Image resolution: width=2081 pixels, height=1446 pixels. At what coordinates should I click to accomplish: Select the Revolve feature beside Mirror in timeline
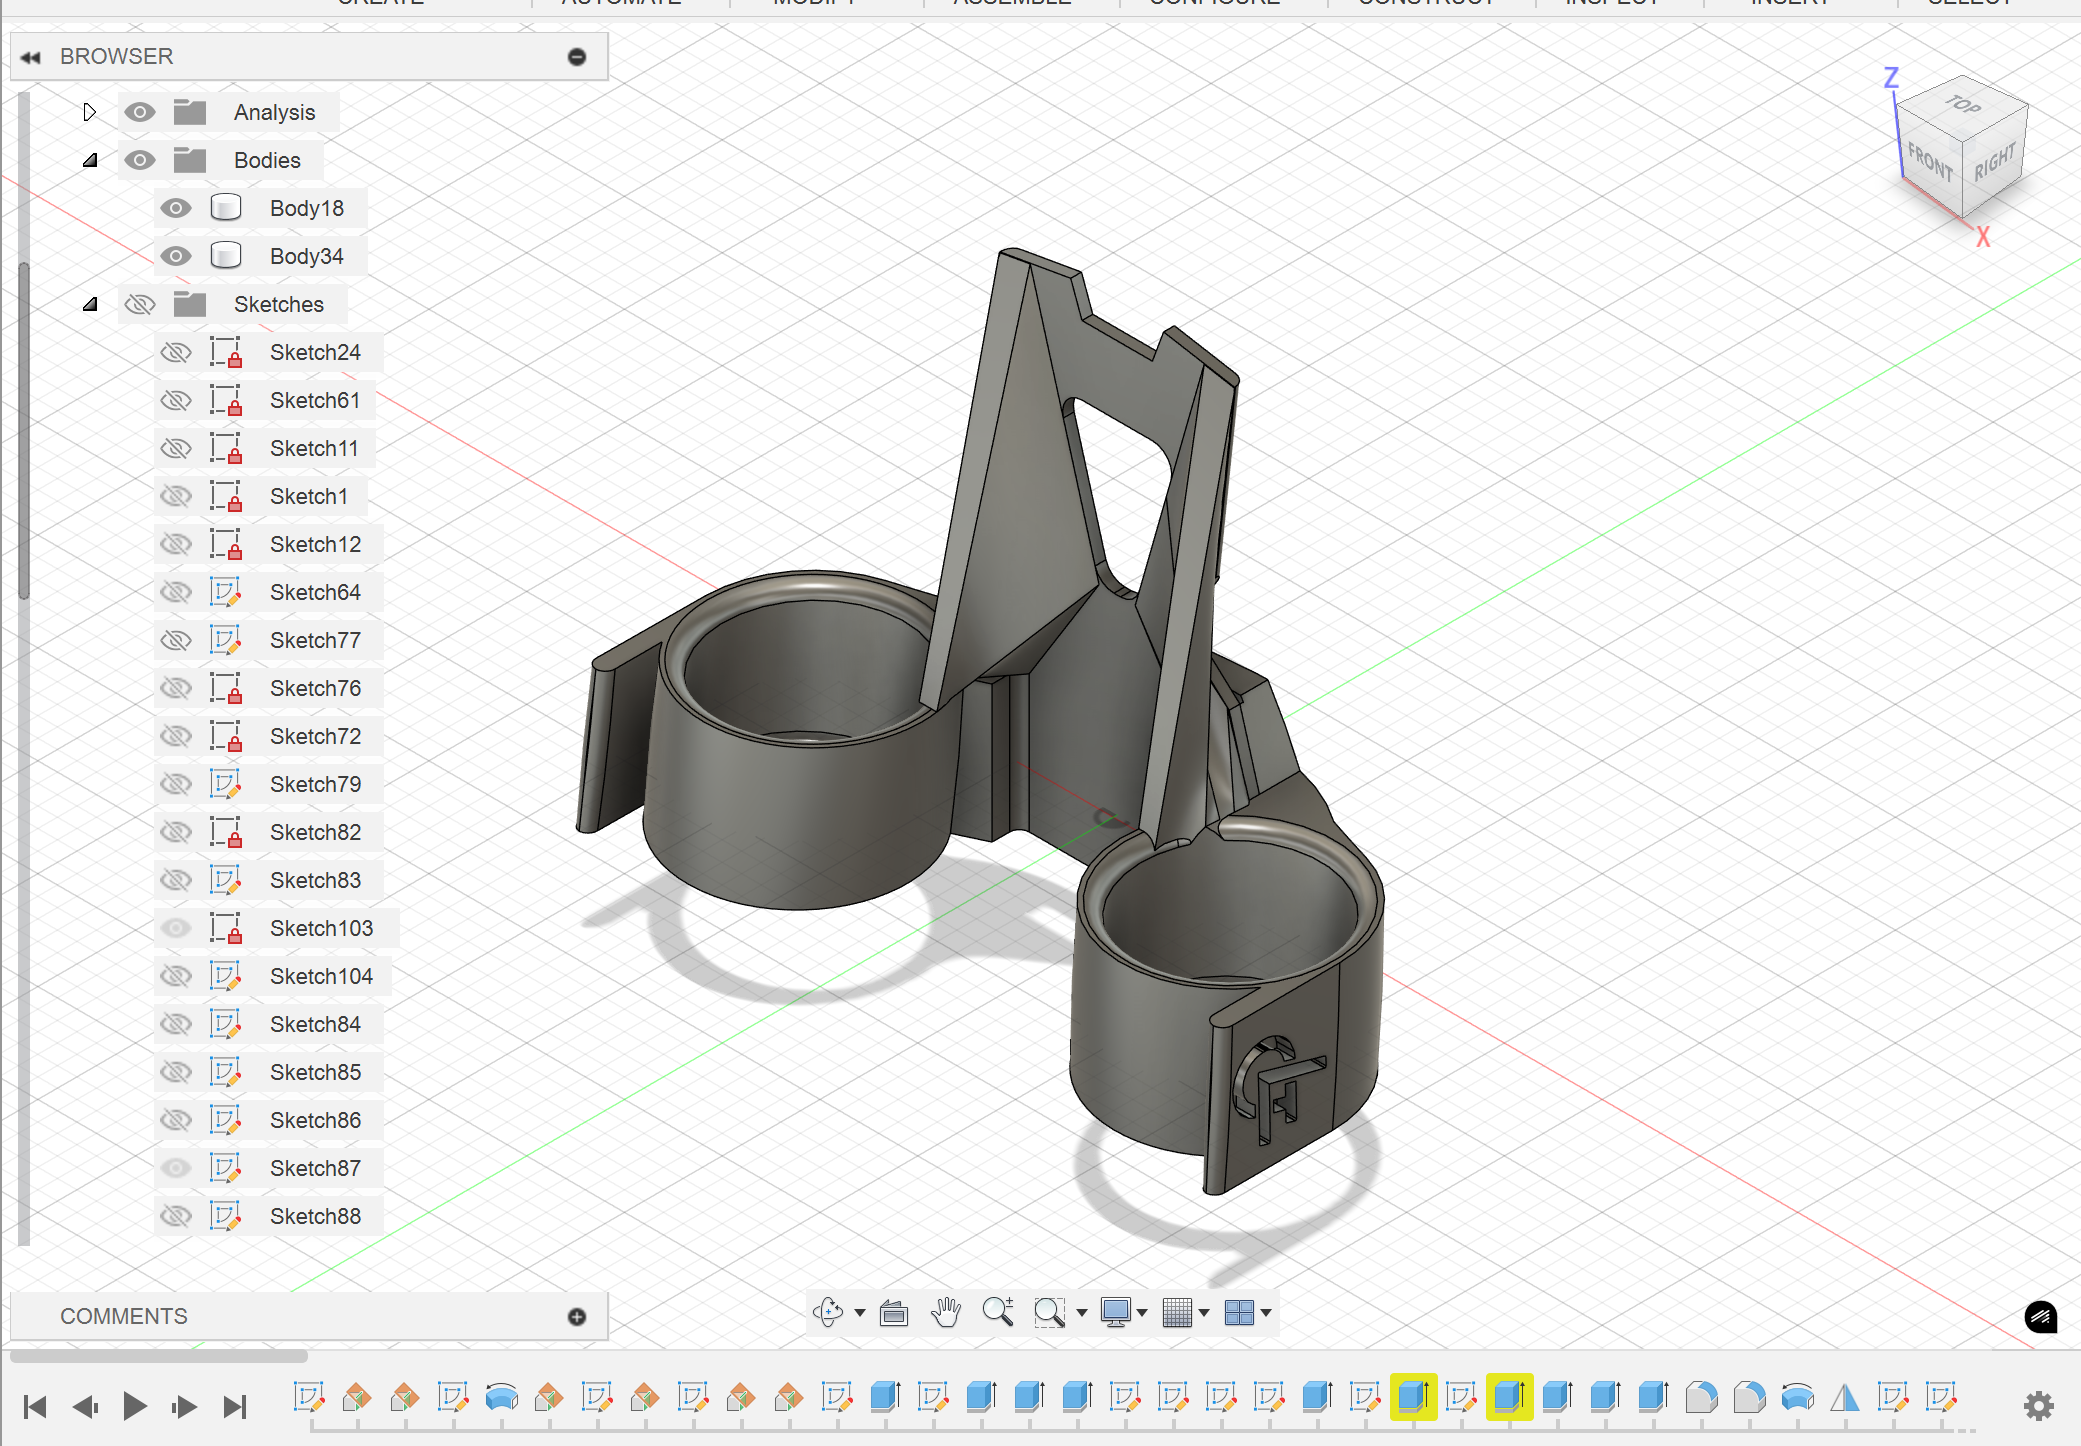tap(1797, 1397)
